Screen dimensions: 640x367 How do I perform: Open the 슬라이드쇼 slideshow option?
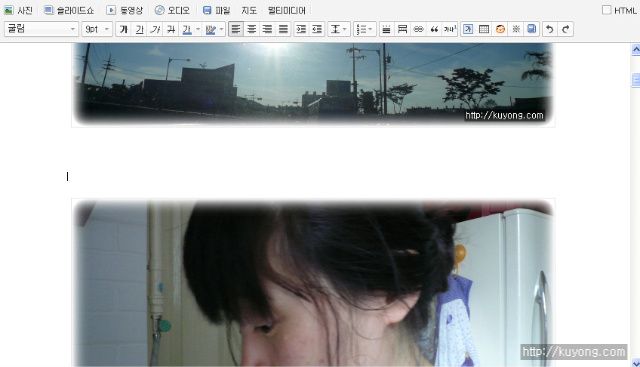(69, 10)
